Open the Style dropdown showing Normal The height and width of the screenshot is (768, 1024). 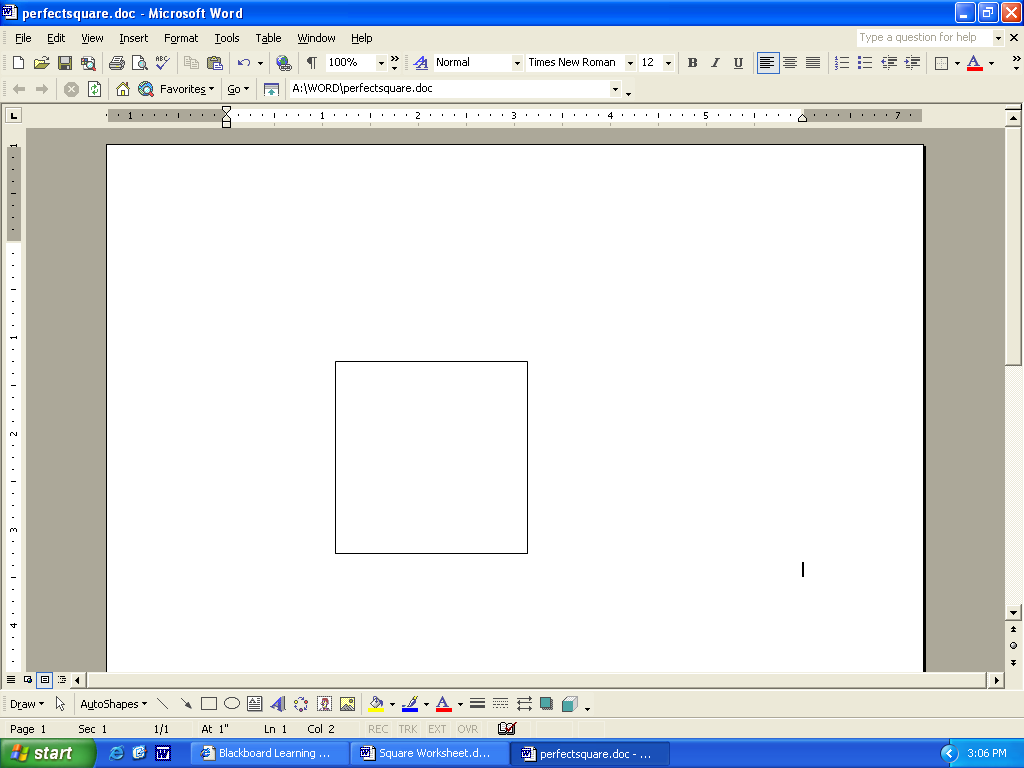tap(517, 63)
